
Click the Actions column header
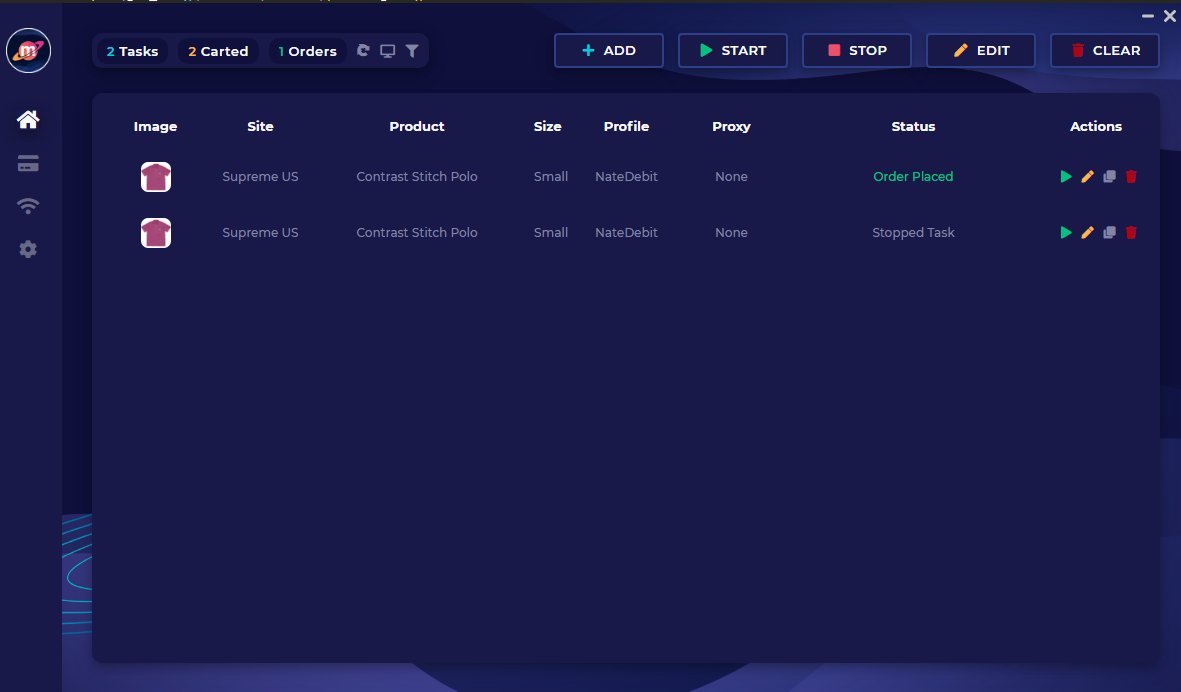pos(1096,127)
